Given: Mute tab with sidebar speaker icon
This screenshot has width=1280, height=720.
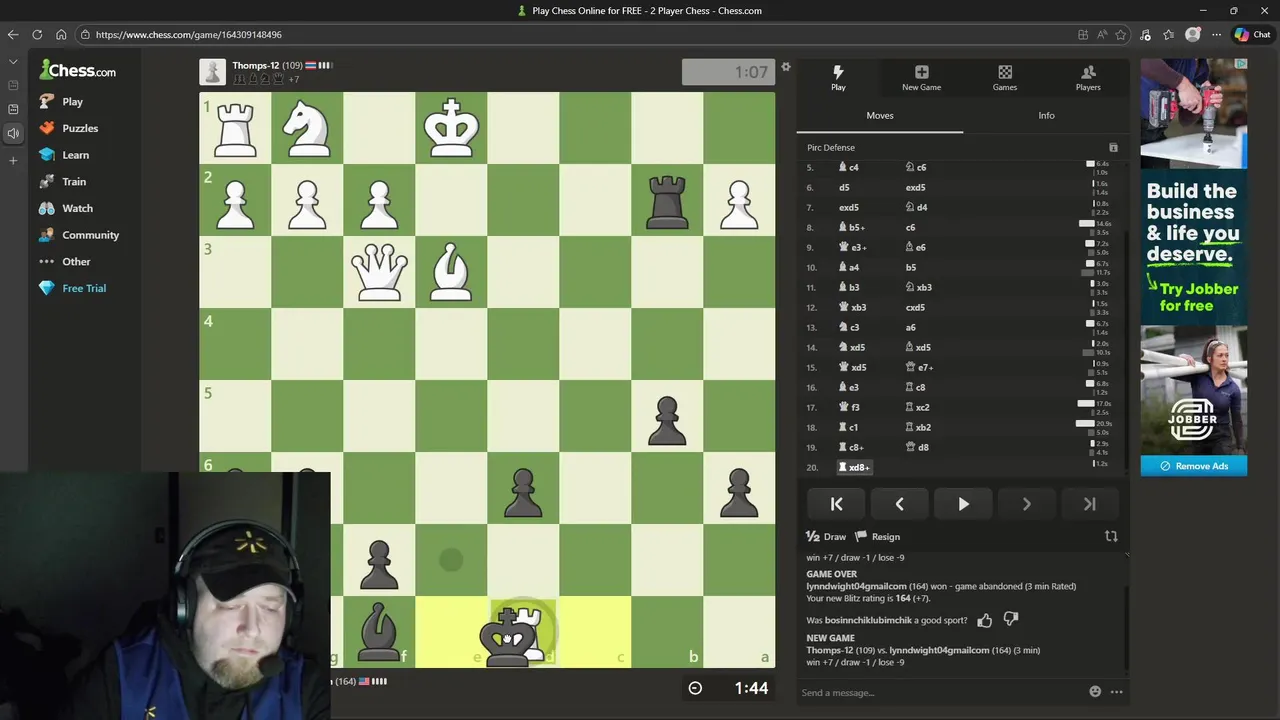Looking at the screenshot, I should point(13,133).
